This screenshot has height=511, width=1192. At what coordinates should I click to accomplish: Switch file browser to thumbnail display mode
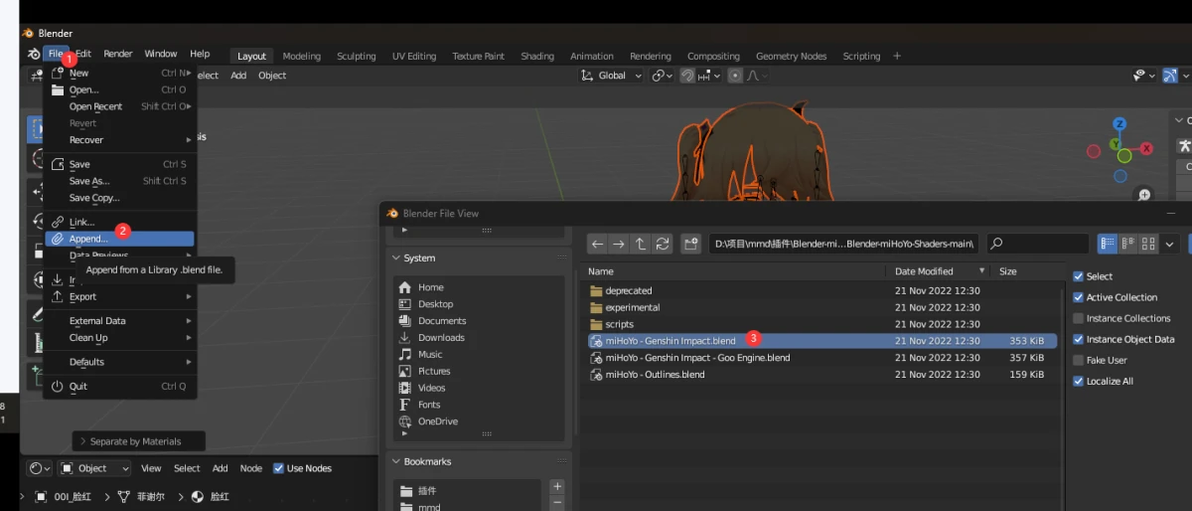[1148, 244]
